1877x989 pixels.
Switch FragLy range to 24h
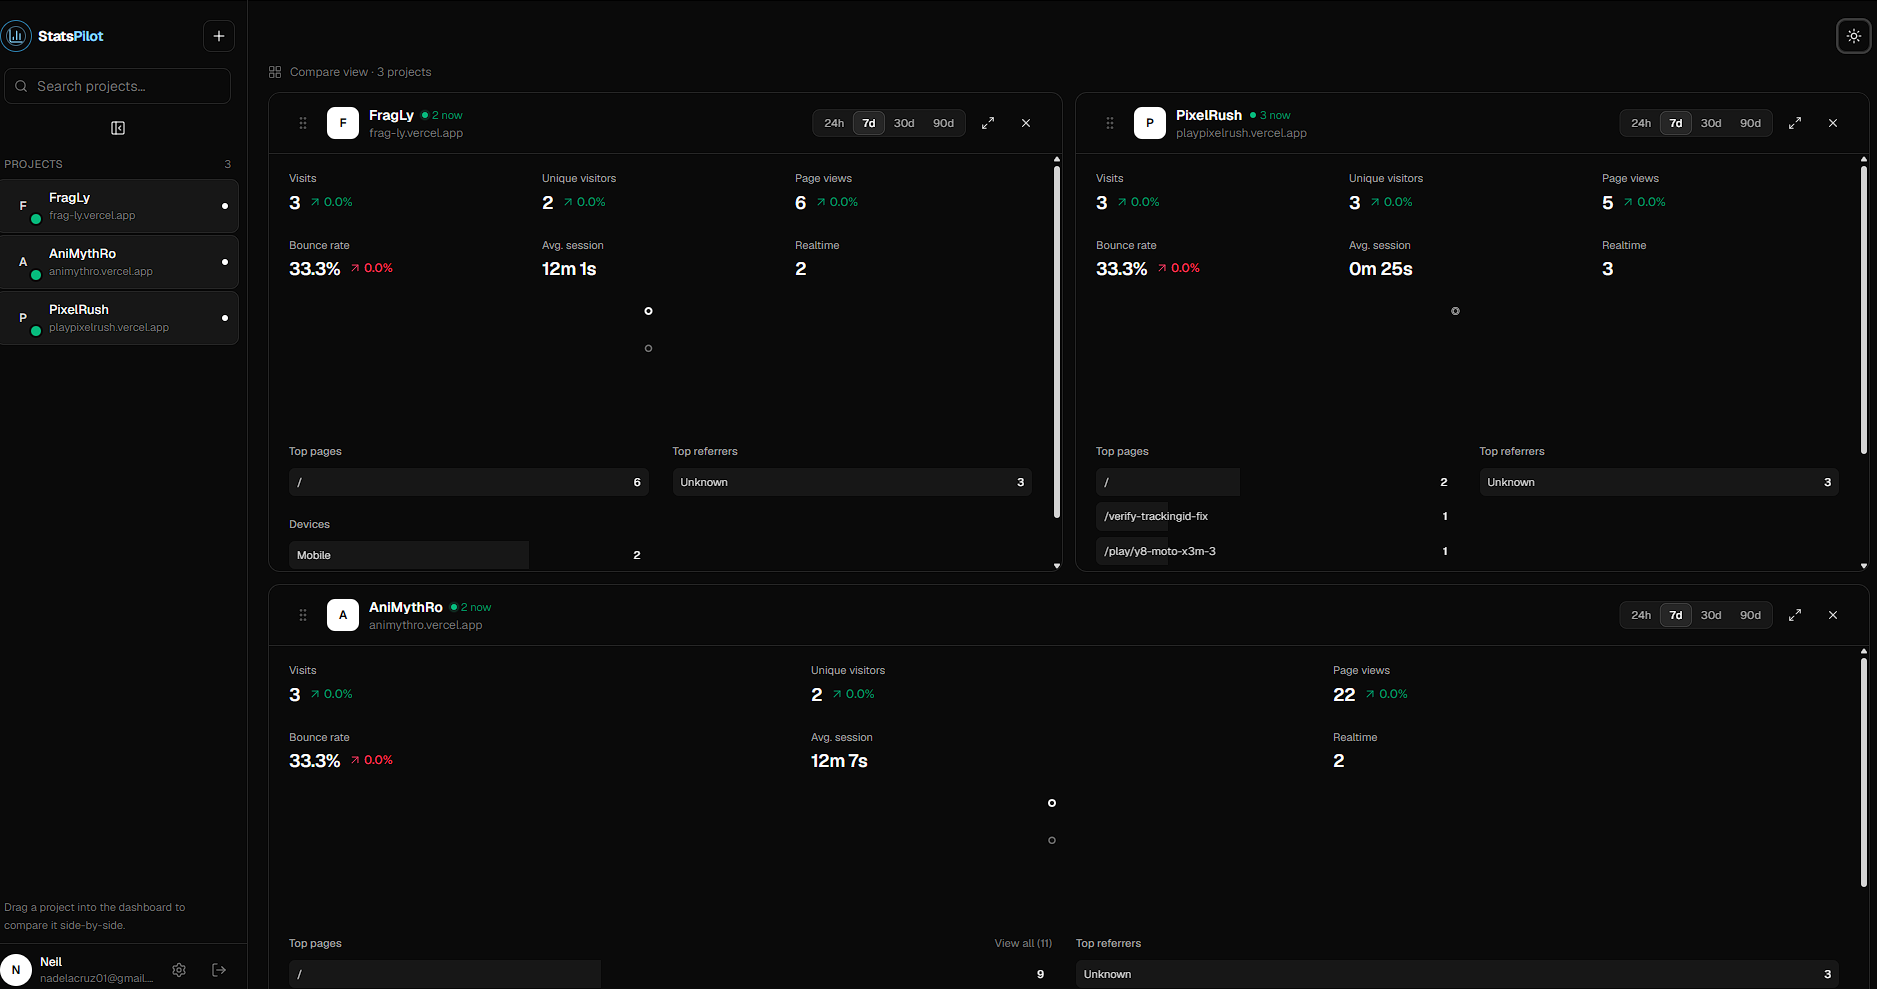pyautogui.click(x=834, y=123)
